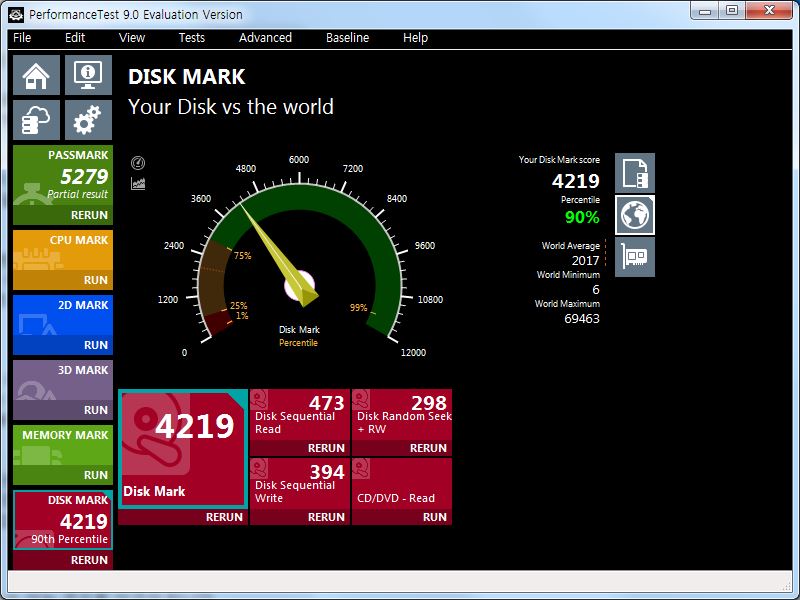
Task: Click the Disk Sequential Write tile disk icon
Action: coord(259,469)
